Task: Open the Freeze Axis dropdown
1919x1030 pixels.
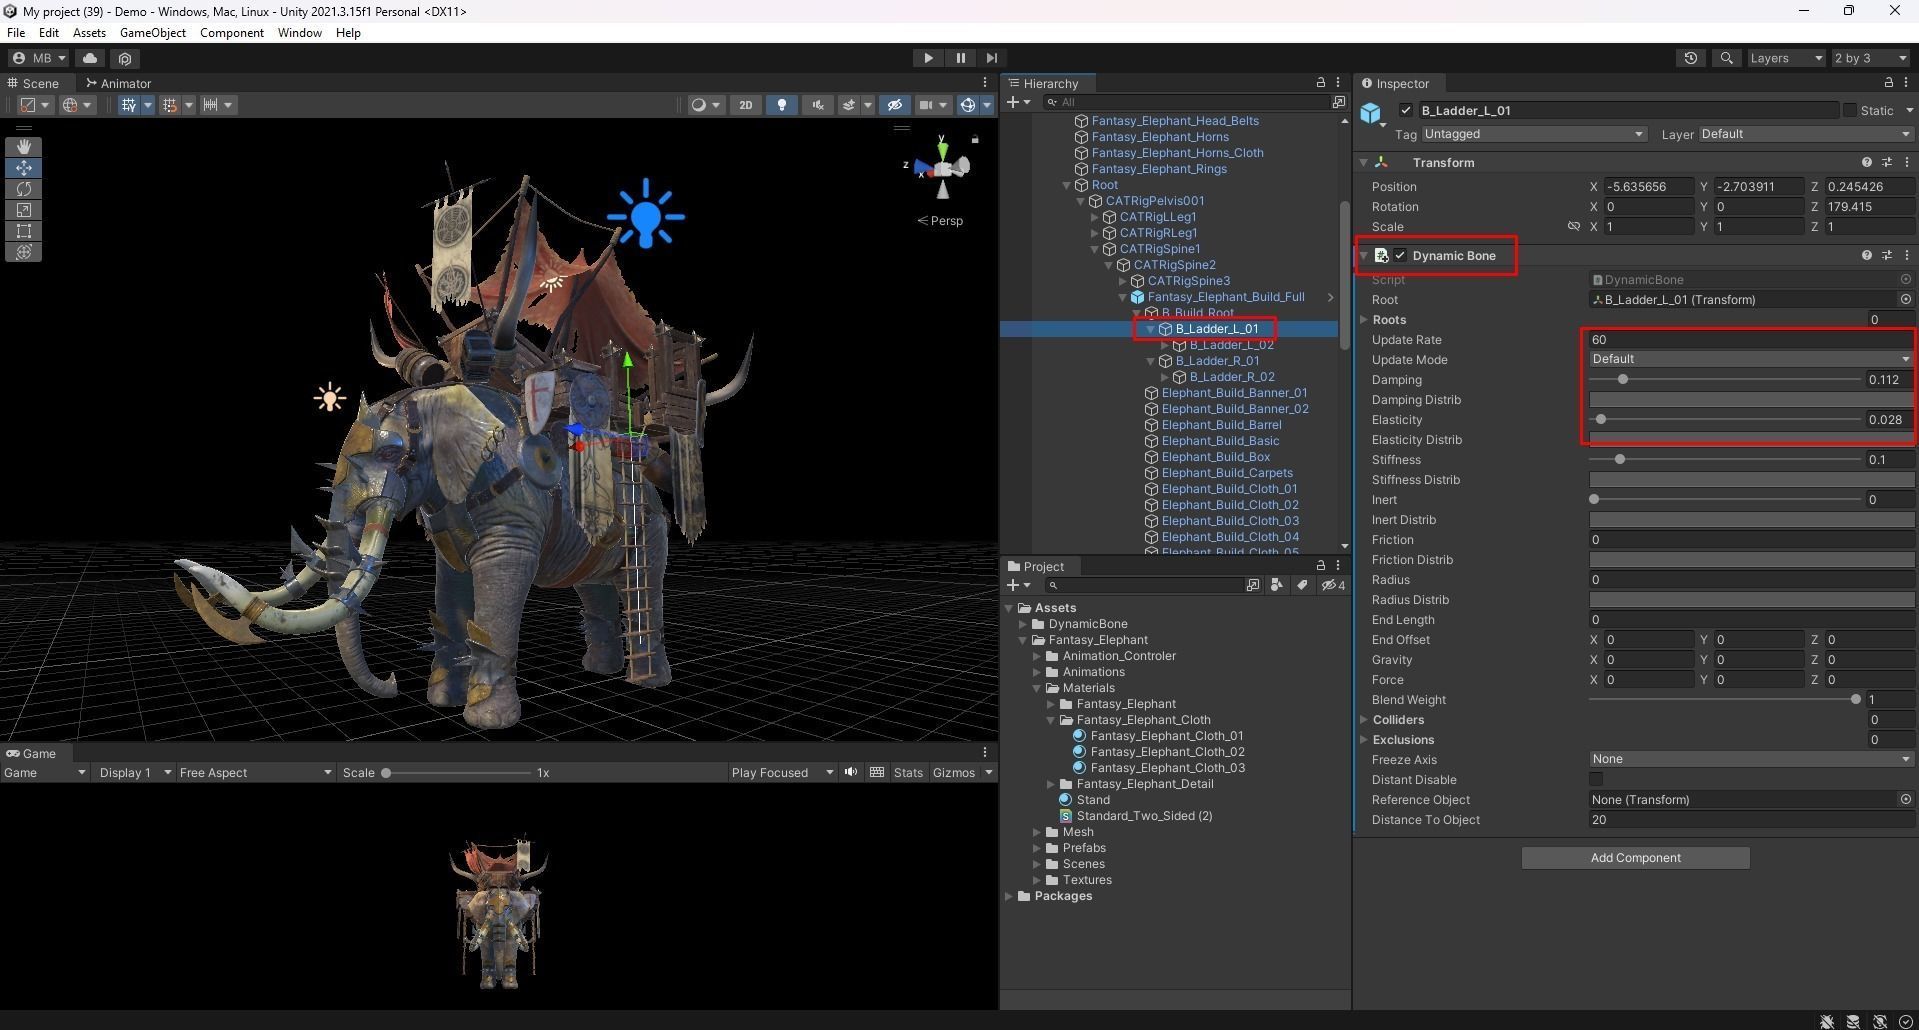Action: point(1751,760)
